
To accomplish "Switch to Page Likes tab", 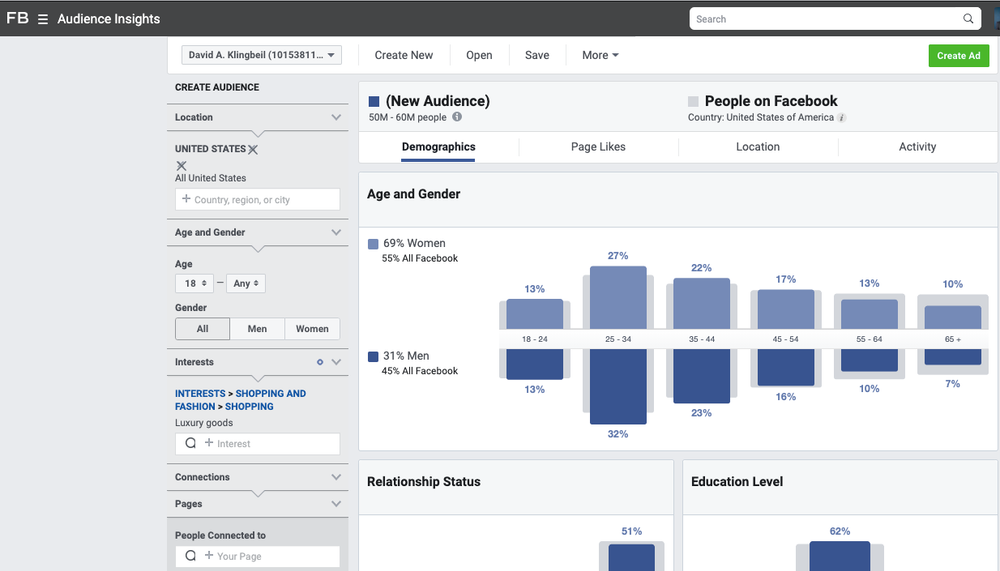I will tap(598, 147).
